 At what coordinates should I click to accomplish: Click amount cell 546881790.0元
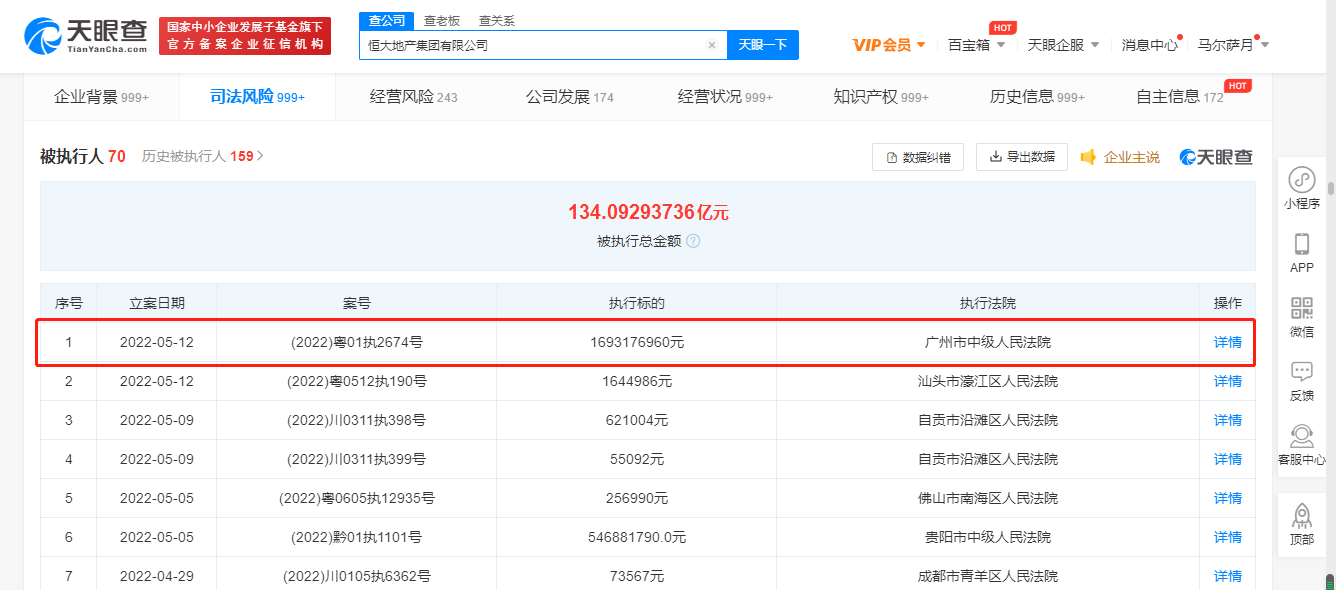[x=637, y=537]
